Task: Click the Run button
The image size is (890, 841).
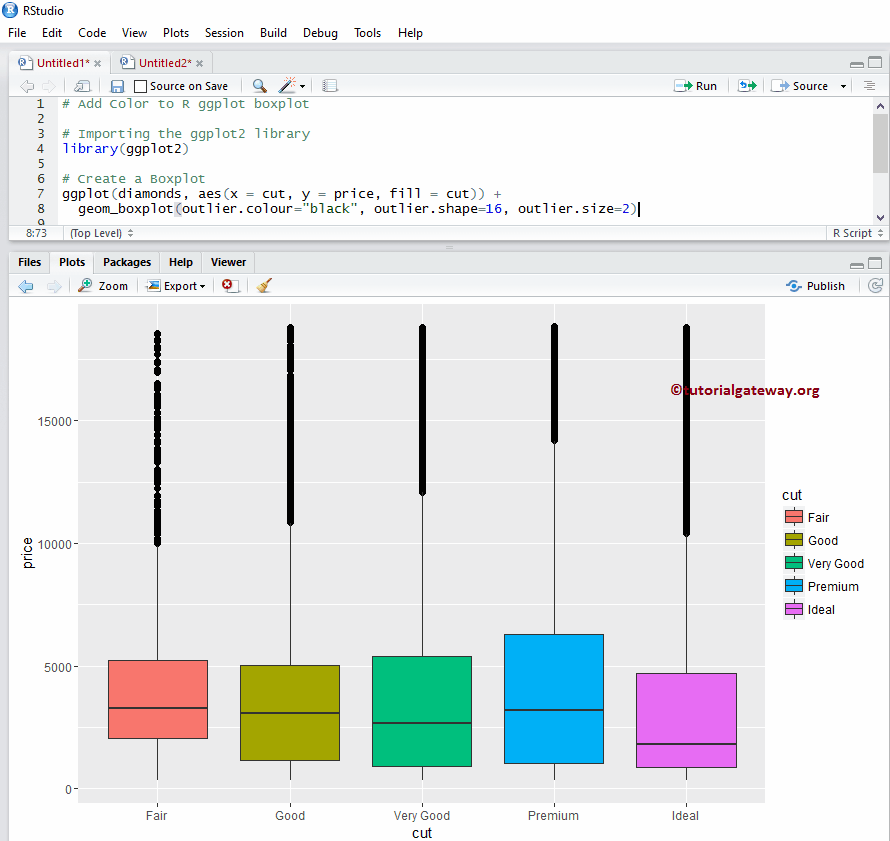Action: click(x=696, y=85)
